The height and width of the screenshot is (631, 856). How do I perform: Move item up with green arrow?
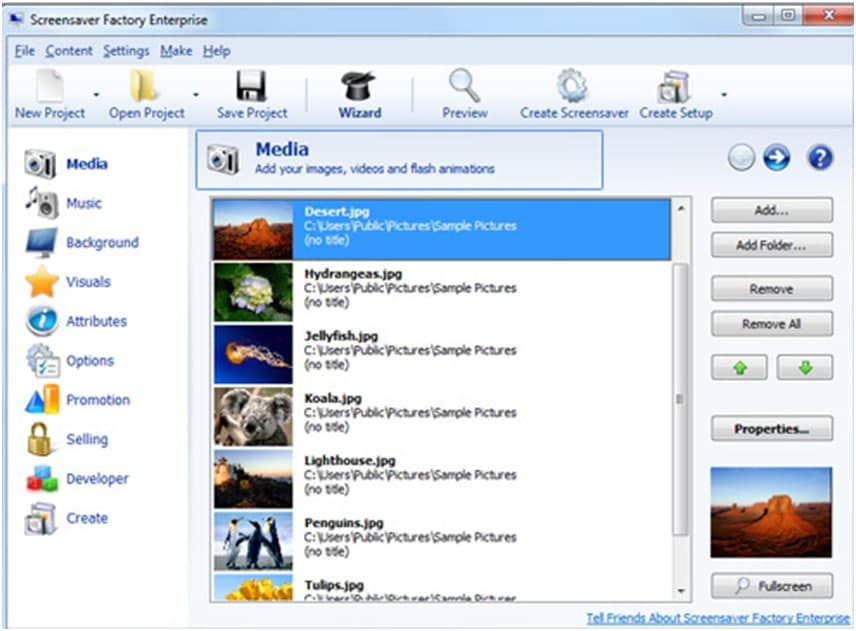coord(740,368)
